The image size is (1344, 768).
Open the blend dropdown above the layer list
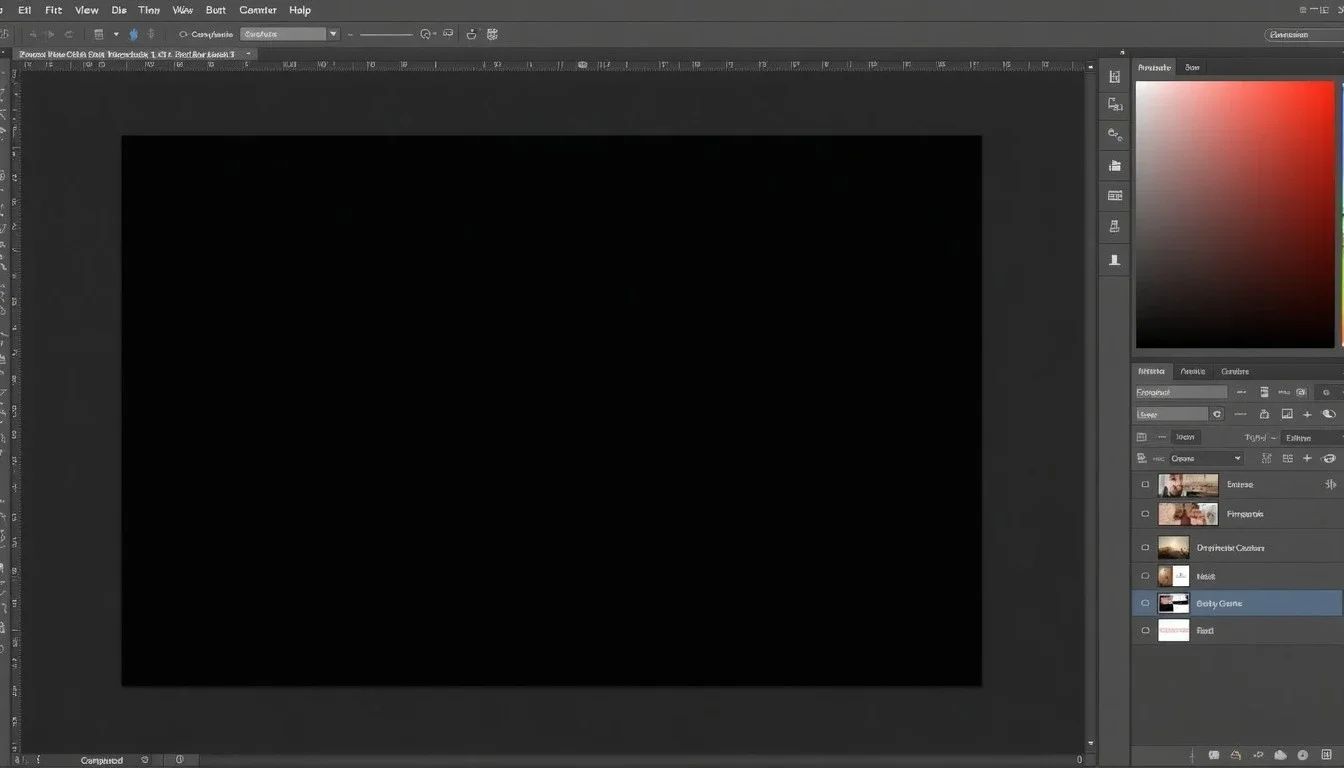(1205, 458)
